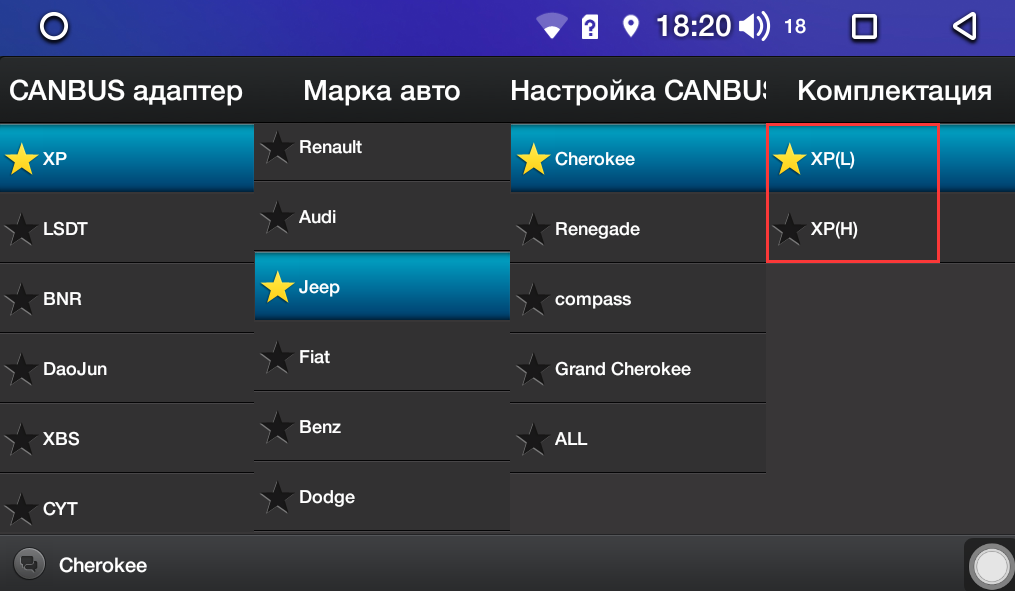Select Grand Cherokee CANBUS setting
Viewport: 1015px width, 591px height.
[638, 368]
